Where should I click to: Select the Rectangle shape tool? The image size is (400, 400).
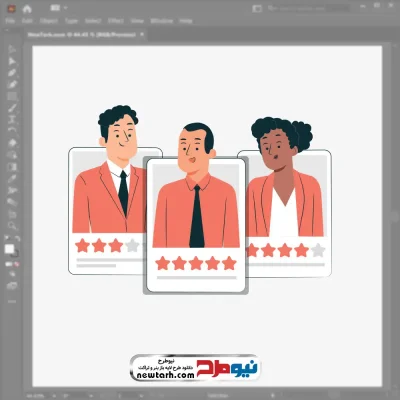(x=12, y=97)
